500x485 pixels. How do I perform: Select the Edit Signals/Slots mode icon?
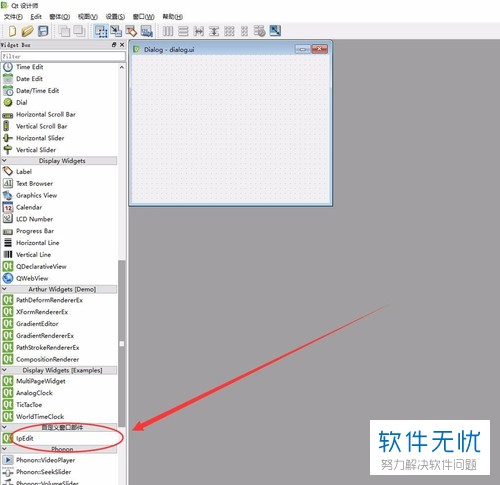pos(116,31)
